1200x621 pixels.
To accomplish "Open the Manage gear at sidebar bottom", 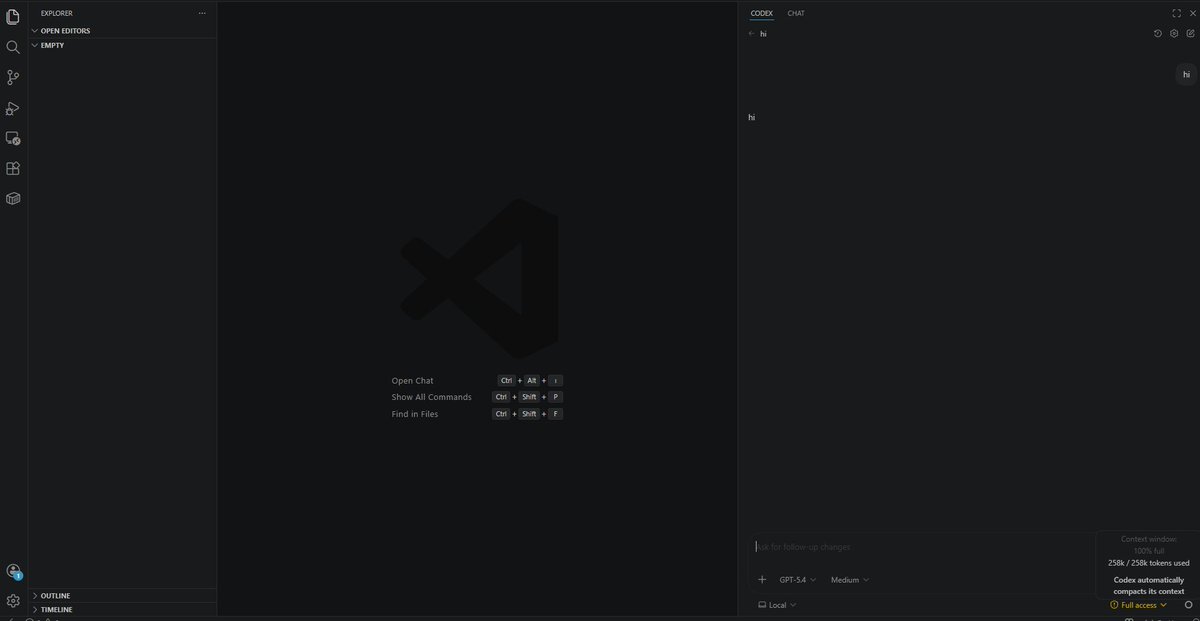I will click(x=13, y=601).
